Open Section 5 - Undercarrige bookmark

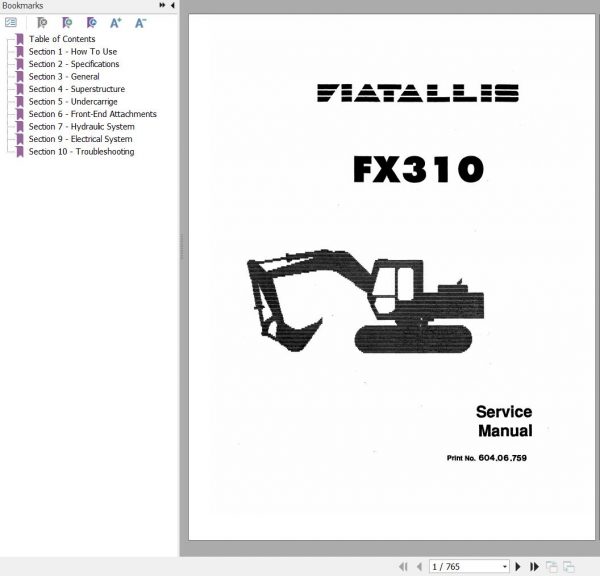coord(73,101)
